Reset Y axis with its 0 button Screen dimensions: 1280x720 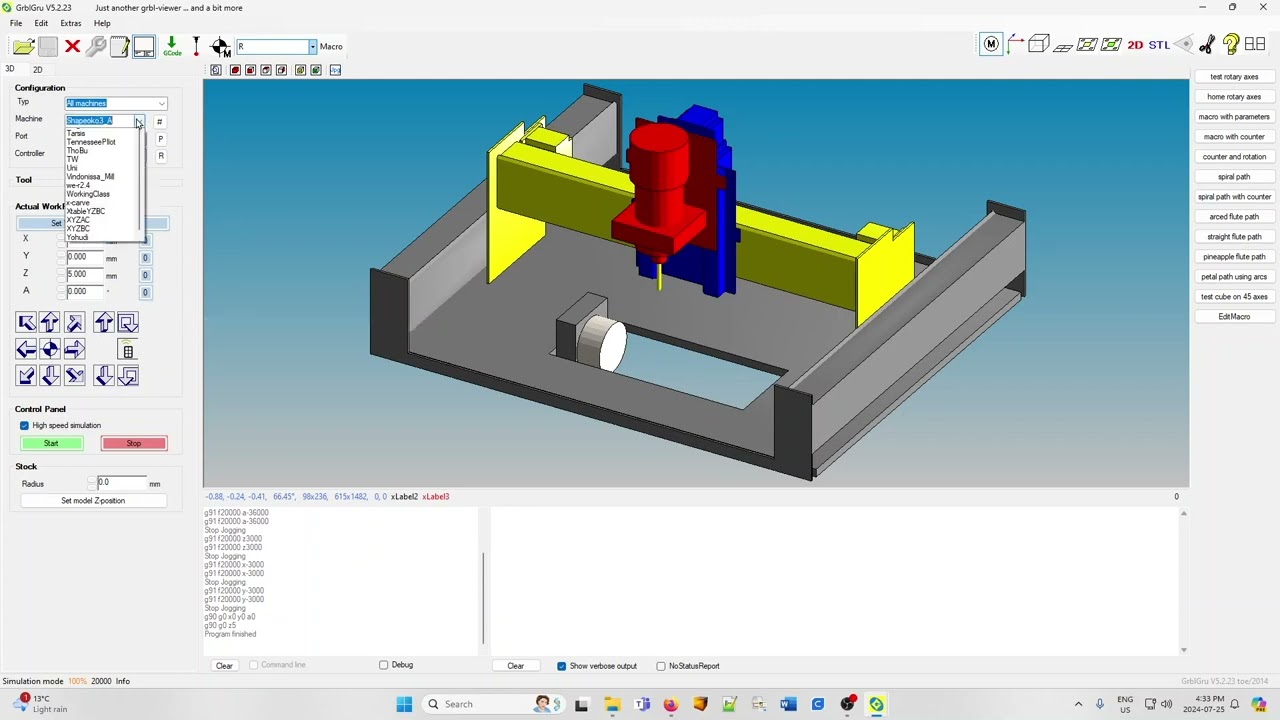click(145, 257)
